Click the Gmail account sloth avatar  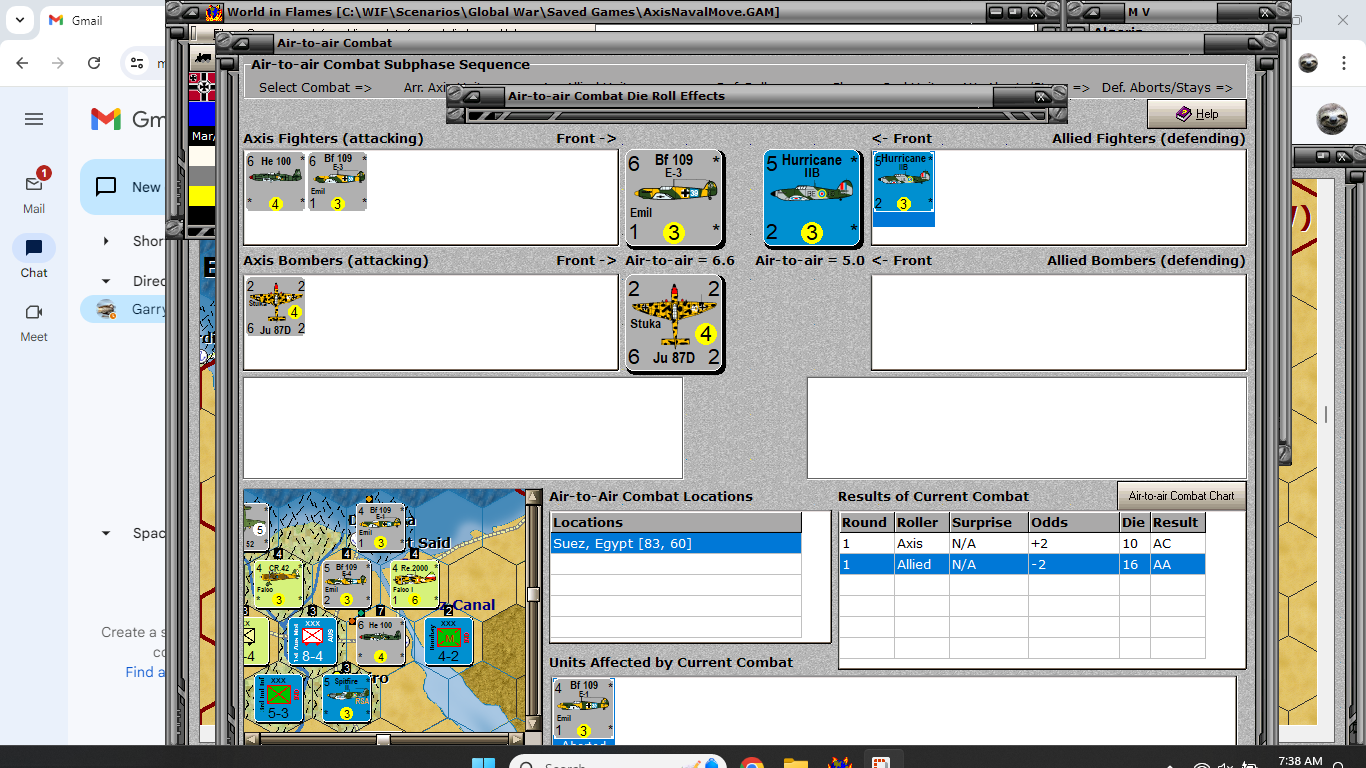[x=1332, y=119]
